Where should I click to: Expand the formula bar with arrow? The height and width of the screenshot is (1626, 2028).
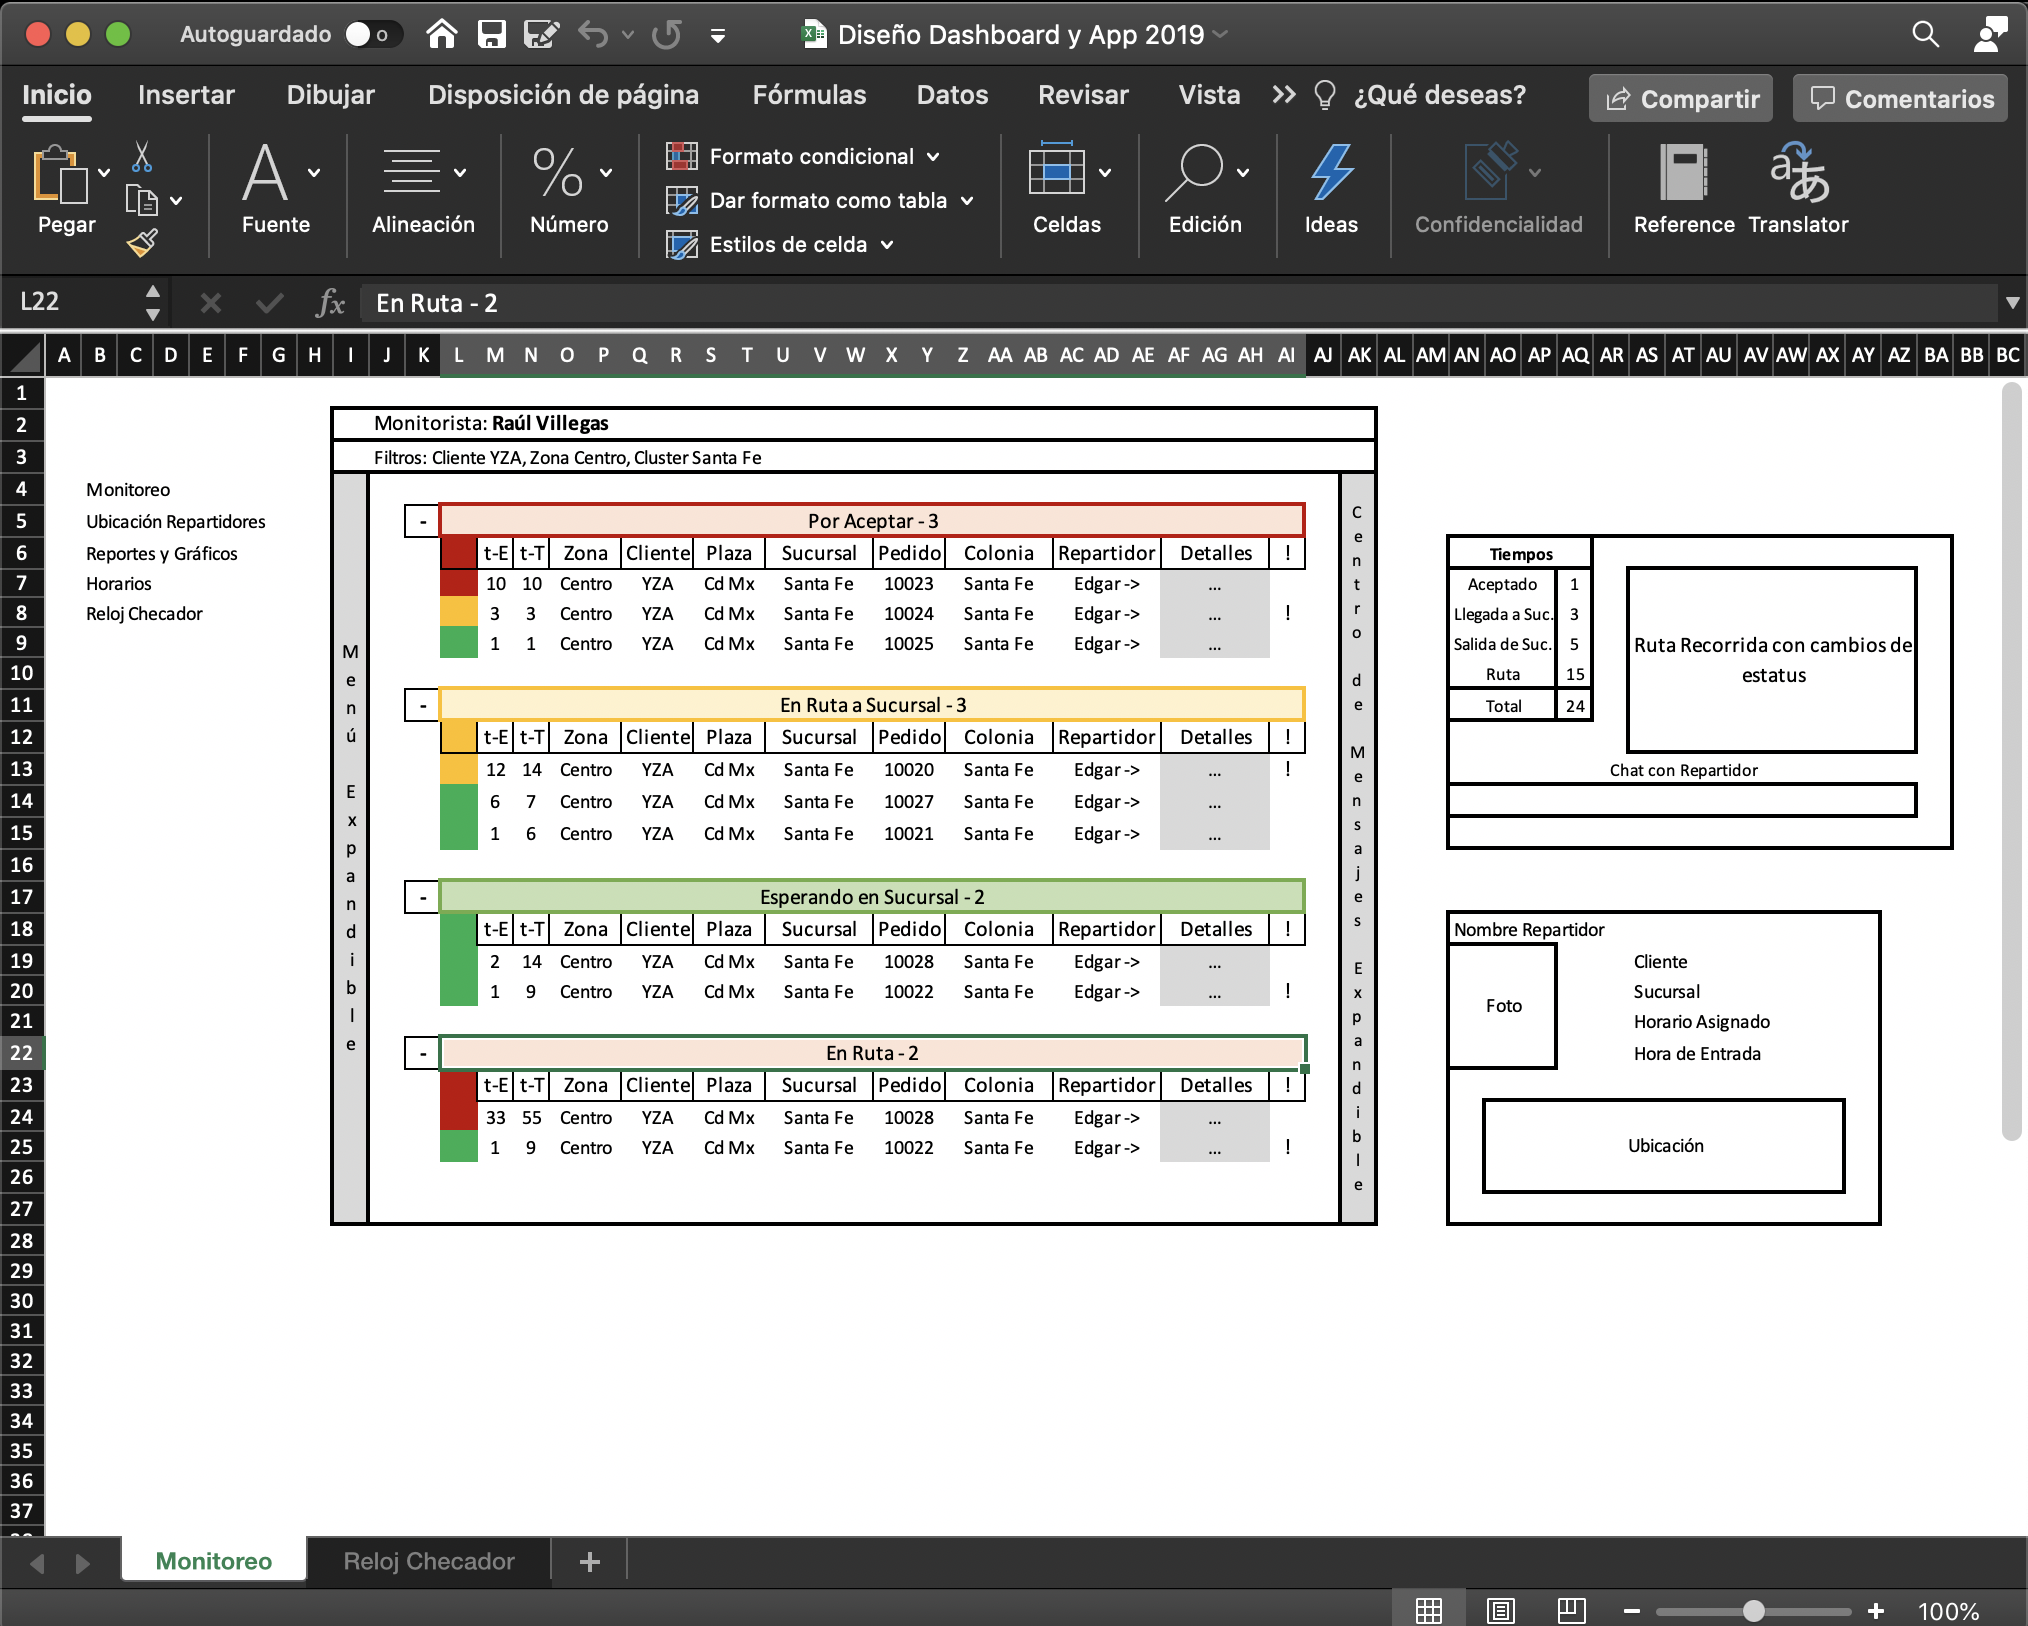point(2012,303)
